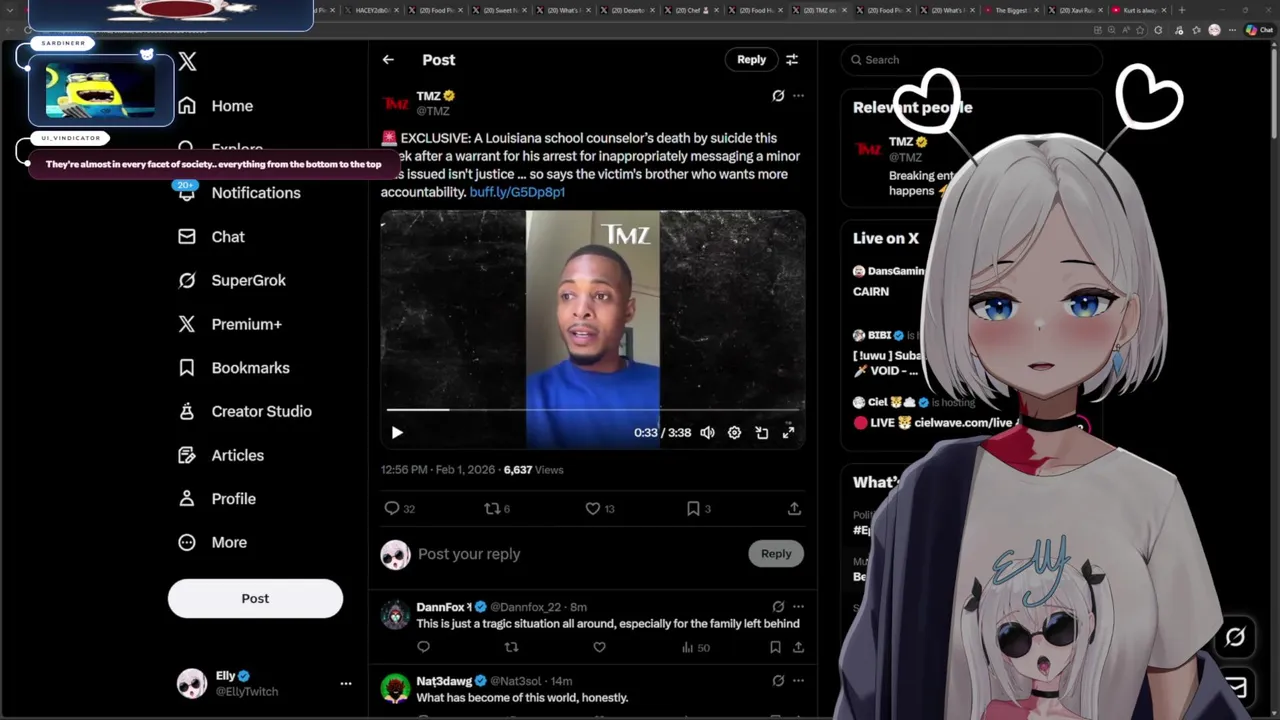The image size is (1280, 720).
Task: Open 6,637 Views count
Action: 533,470
